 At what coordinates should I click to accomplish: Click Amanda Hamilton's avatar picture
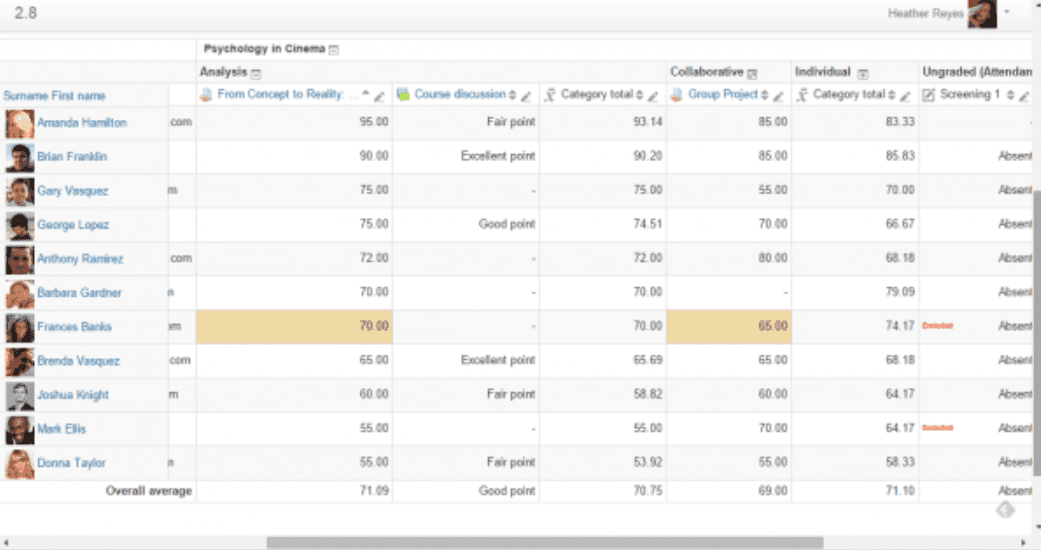20,124
